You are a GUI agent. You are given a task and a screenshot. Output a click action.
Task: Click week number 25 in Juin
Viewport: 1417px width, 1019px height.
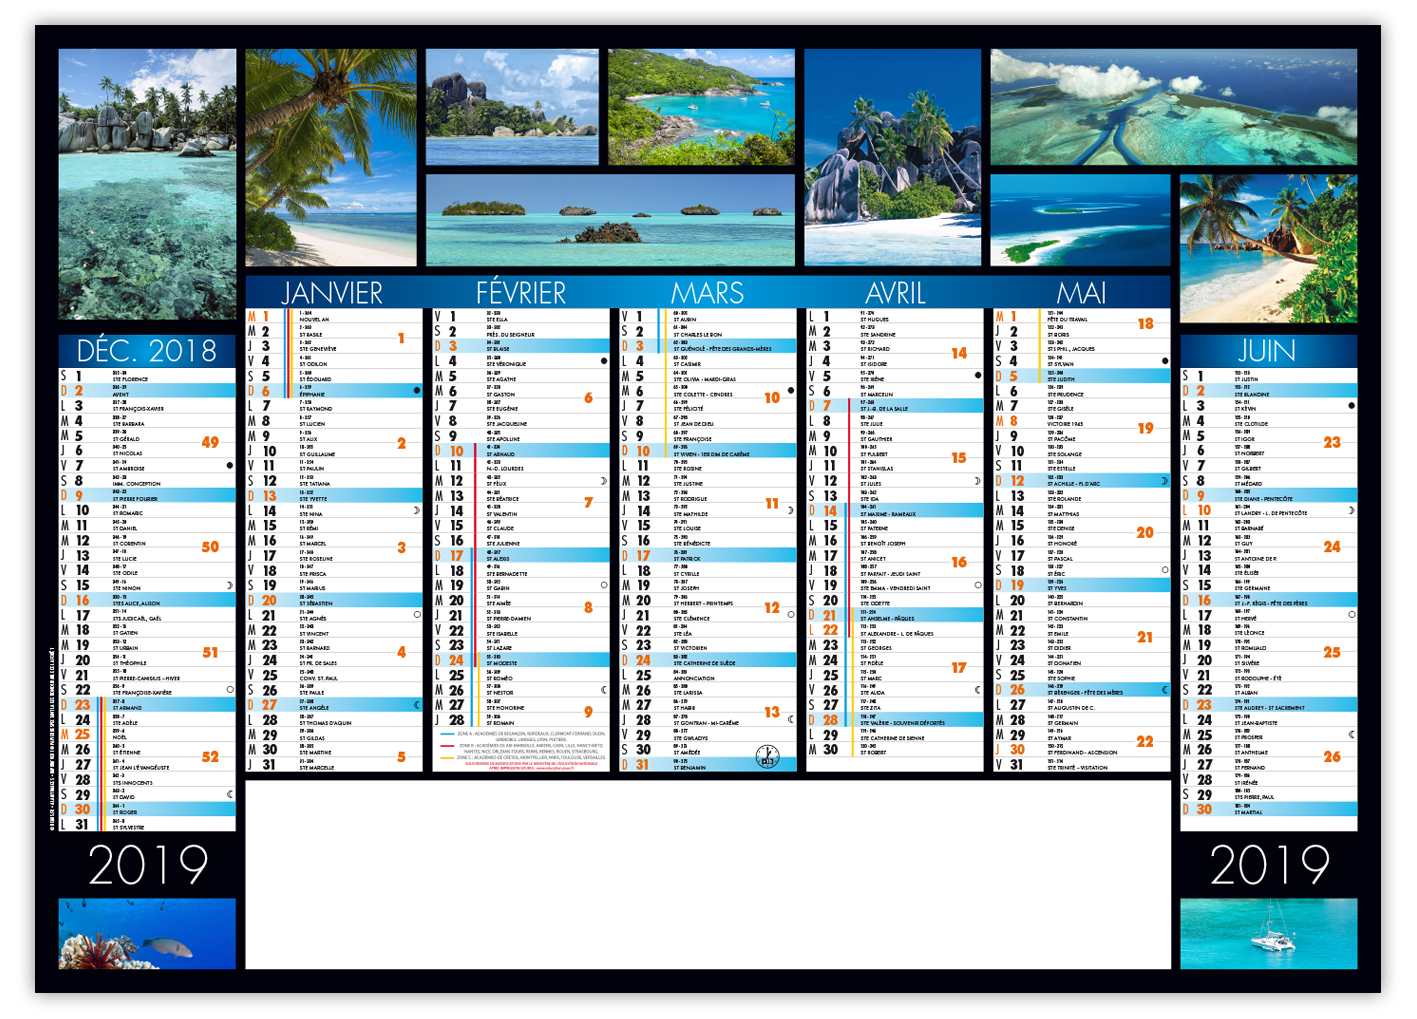1332,652
